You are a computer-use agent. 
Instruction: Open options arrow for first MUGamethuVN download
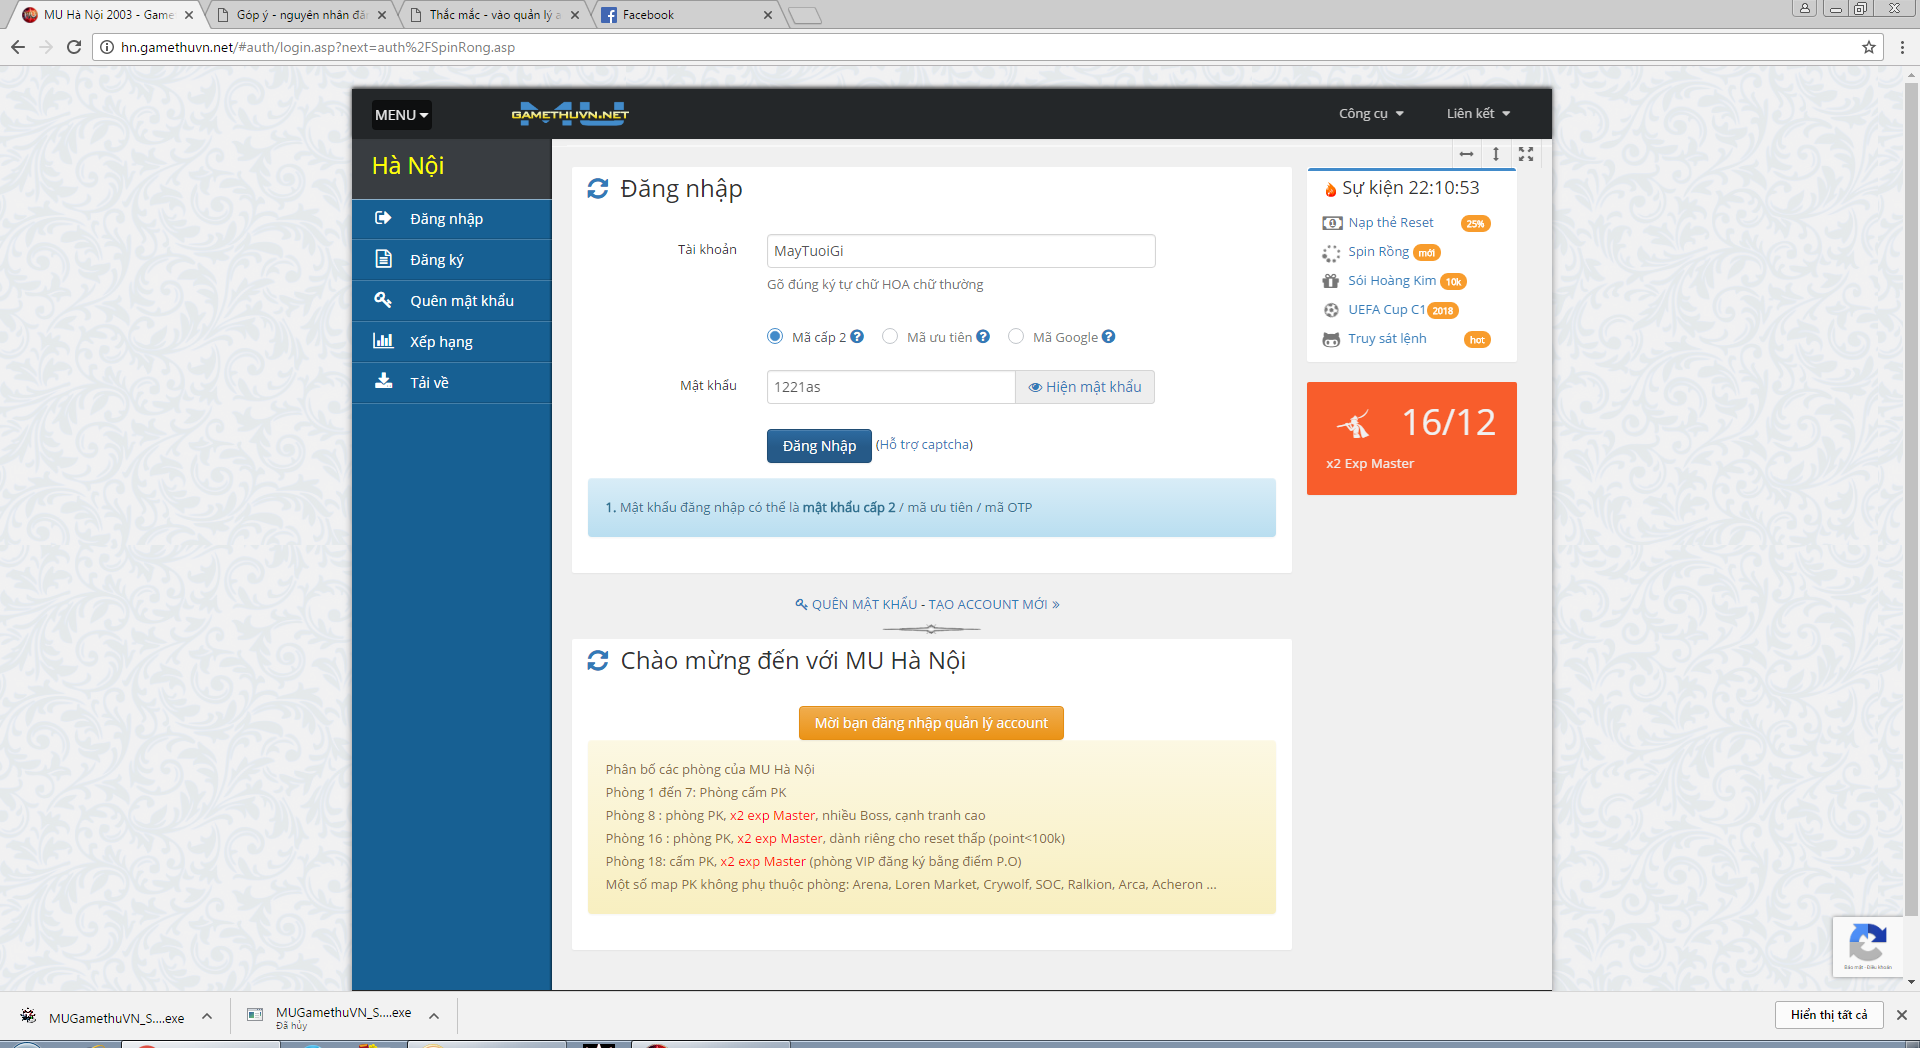207,1017
